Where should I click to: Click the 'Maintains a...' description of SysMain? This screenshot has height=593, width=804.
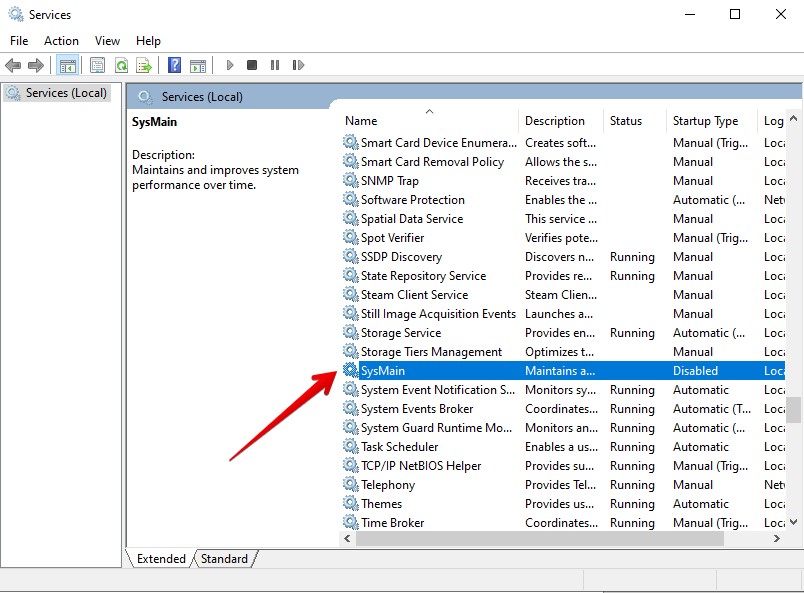pos(560,370)
